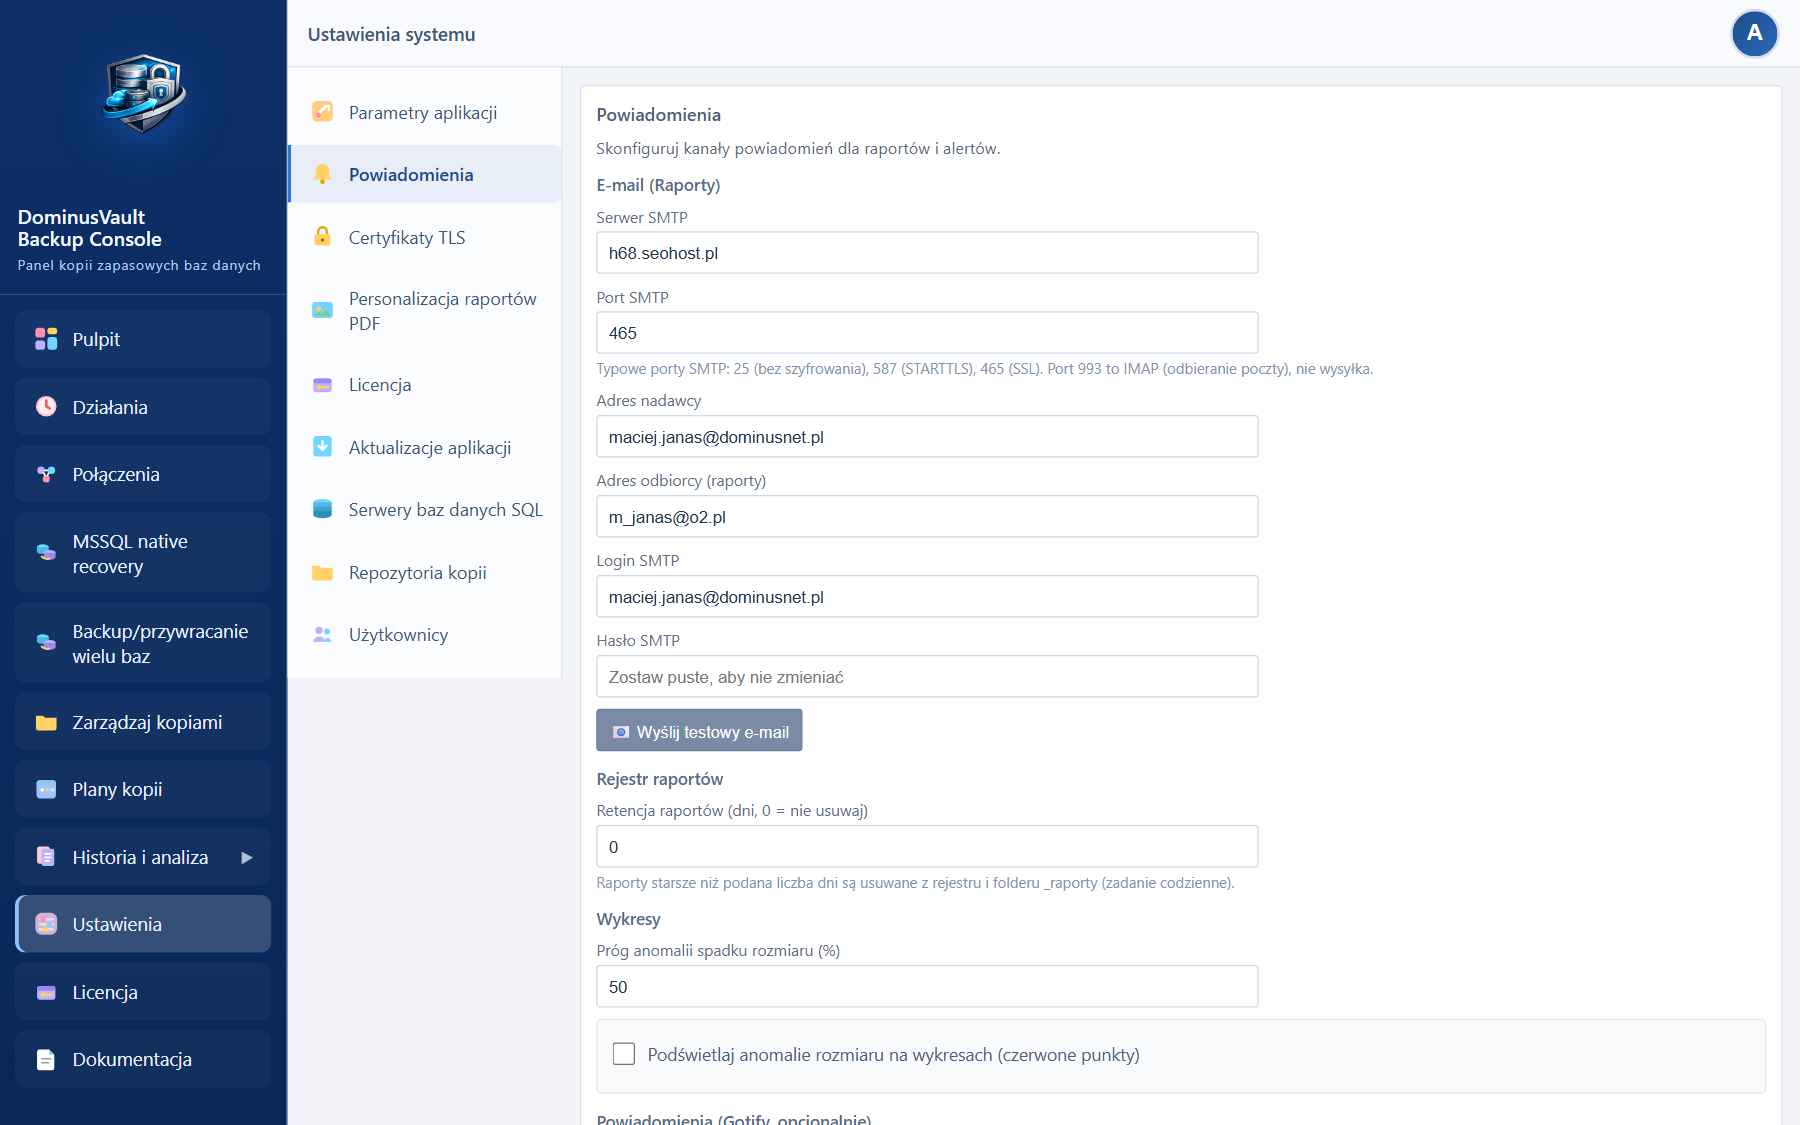Image resolution: width=1800 pixels, height=1125 pixels.
Task: Edit the Adres nadawcy field
Action: click(x=927, y=437)
